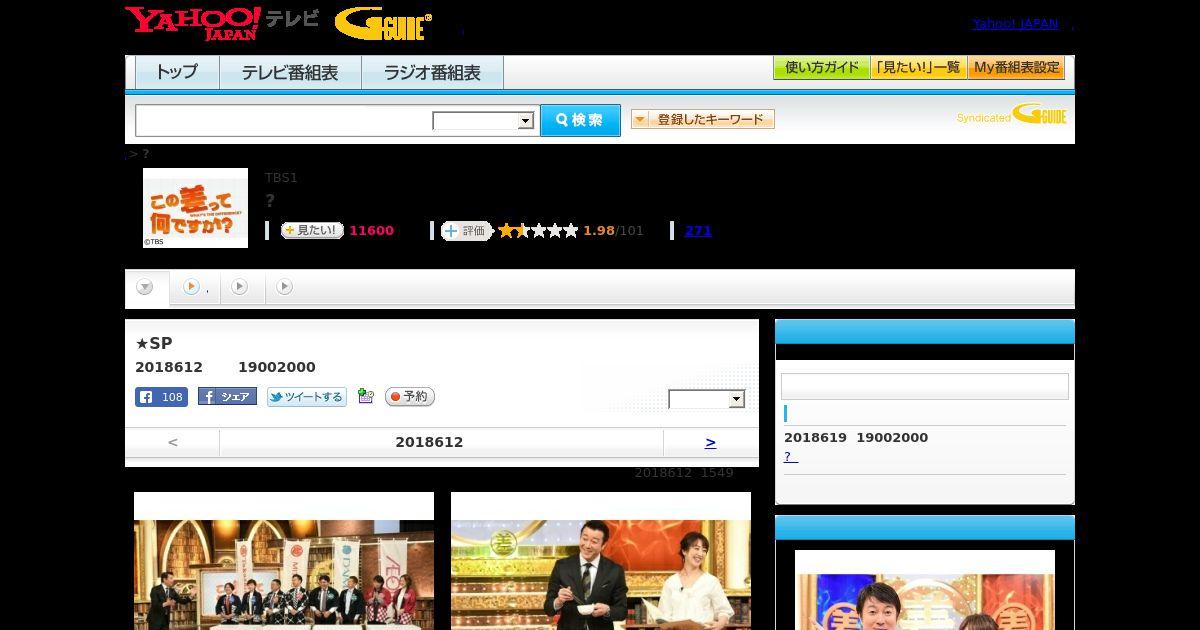Open the この差って何ですか? program thumbnail
The width and height of the screenshot is (1200, 630).
(195, 208)
